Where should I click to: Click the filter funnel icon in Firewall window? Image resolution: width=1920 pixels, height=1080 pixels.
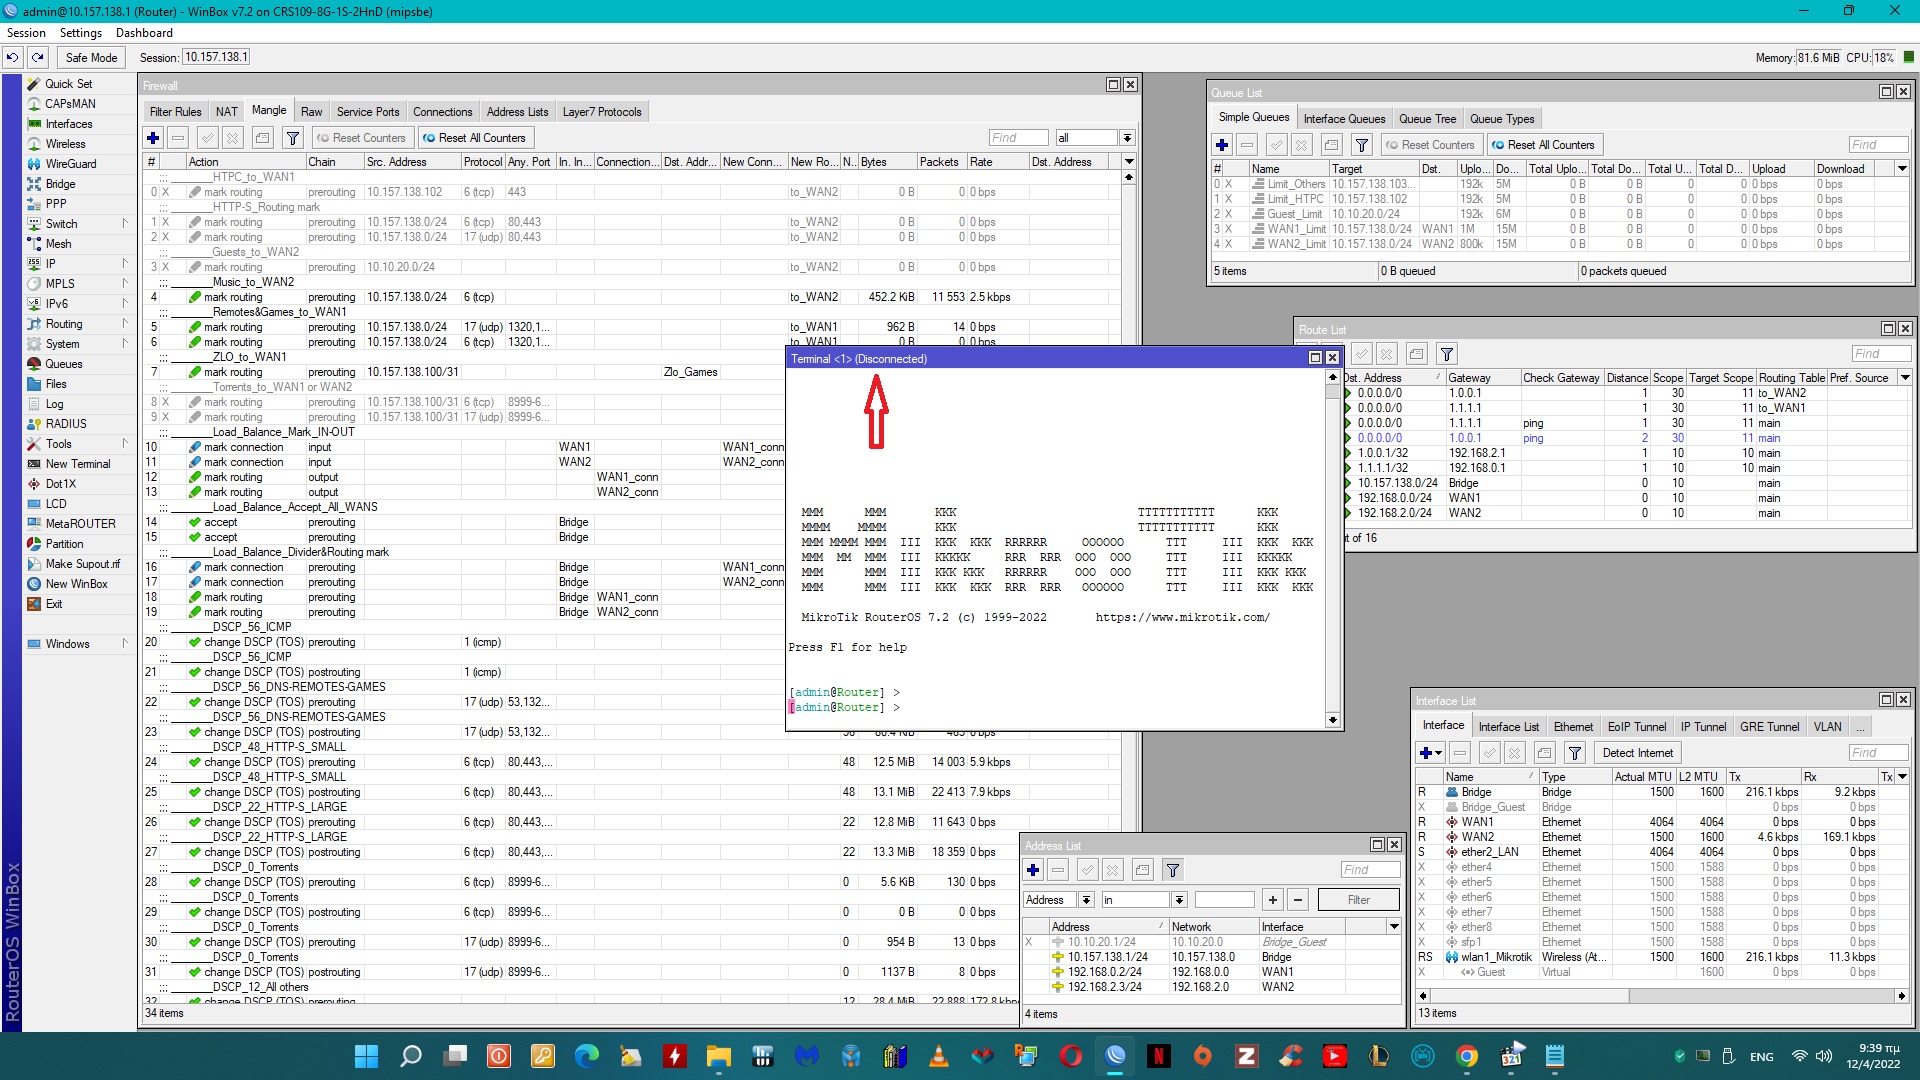tap(292, 138)
